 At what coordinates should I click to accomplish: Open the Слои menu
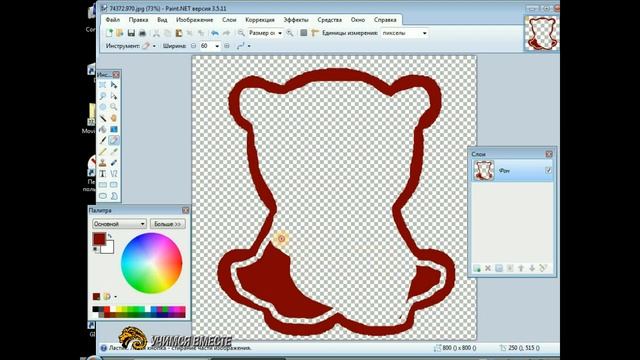click(229, 20)
